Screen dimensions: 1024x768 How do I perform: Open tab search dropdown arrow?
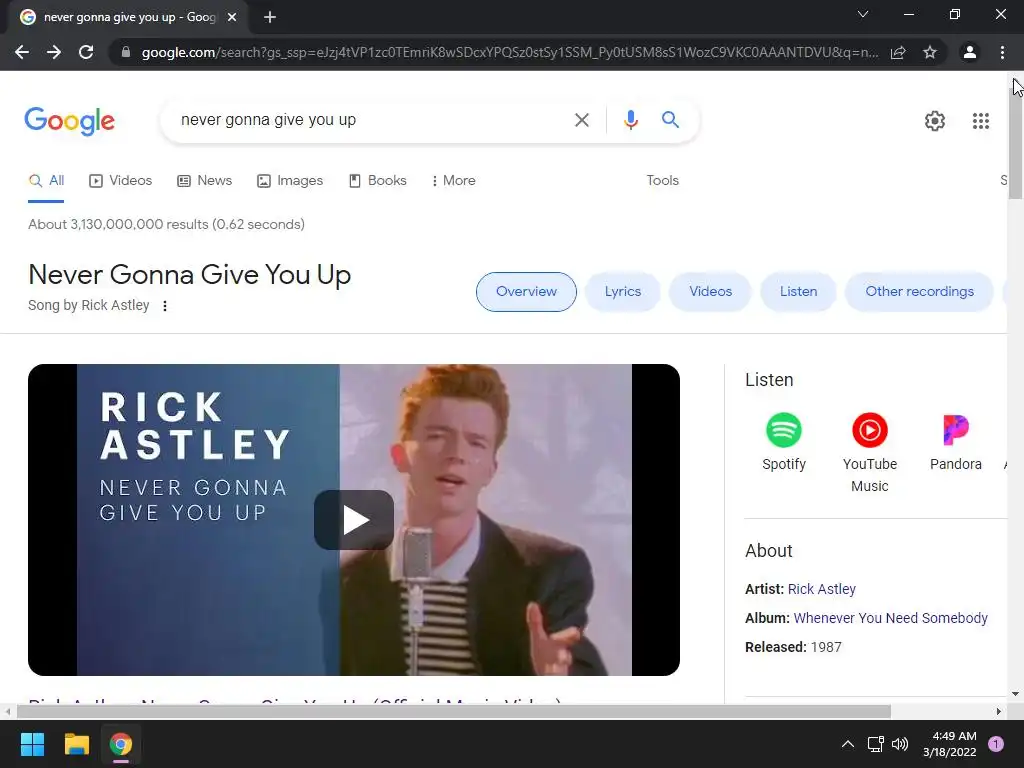coord(863,14)
